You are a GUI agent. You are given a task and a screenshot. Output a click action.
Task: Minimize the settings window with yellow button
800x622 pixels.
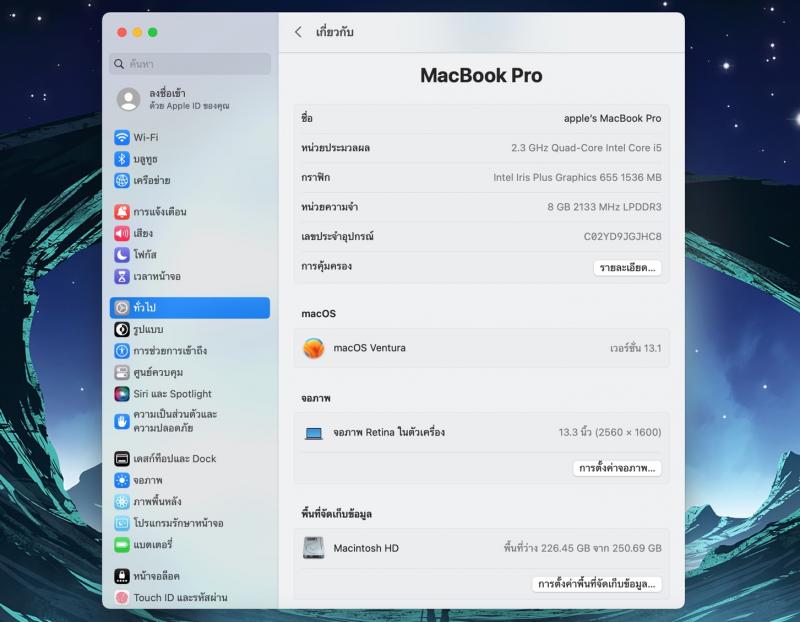pyautogui.click(x=137, y=32)
